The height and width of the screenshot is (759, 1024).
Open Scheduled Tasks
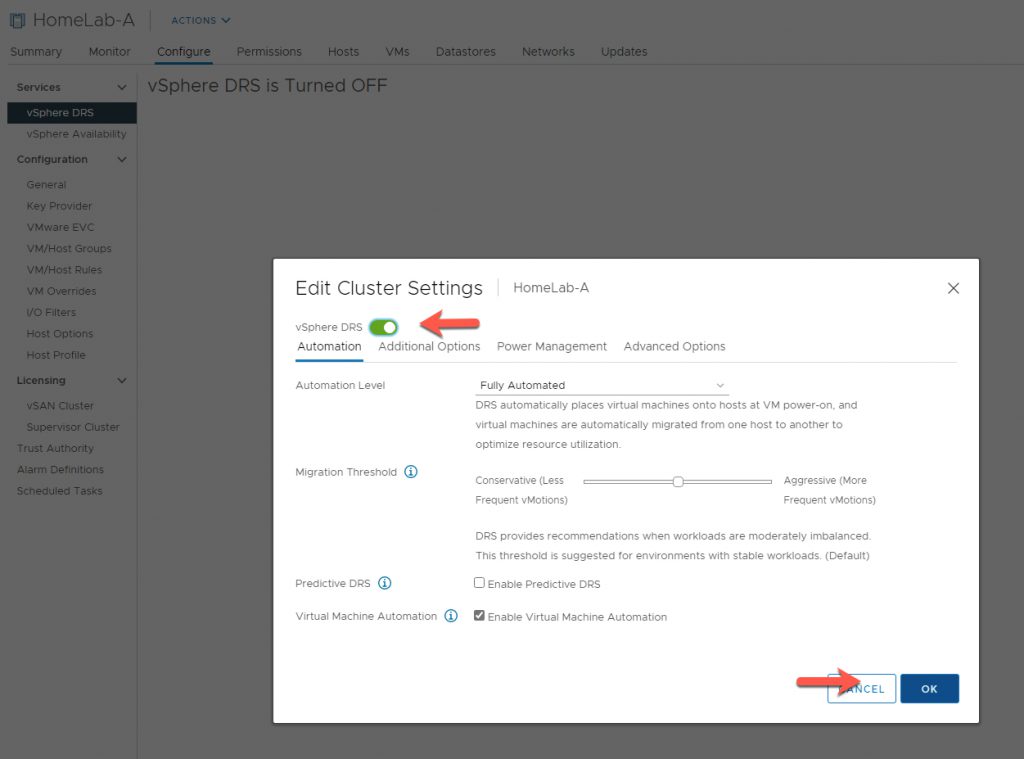[59, 491]
